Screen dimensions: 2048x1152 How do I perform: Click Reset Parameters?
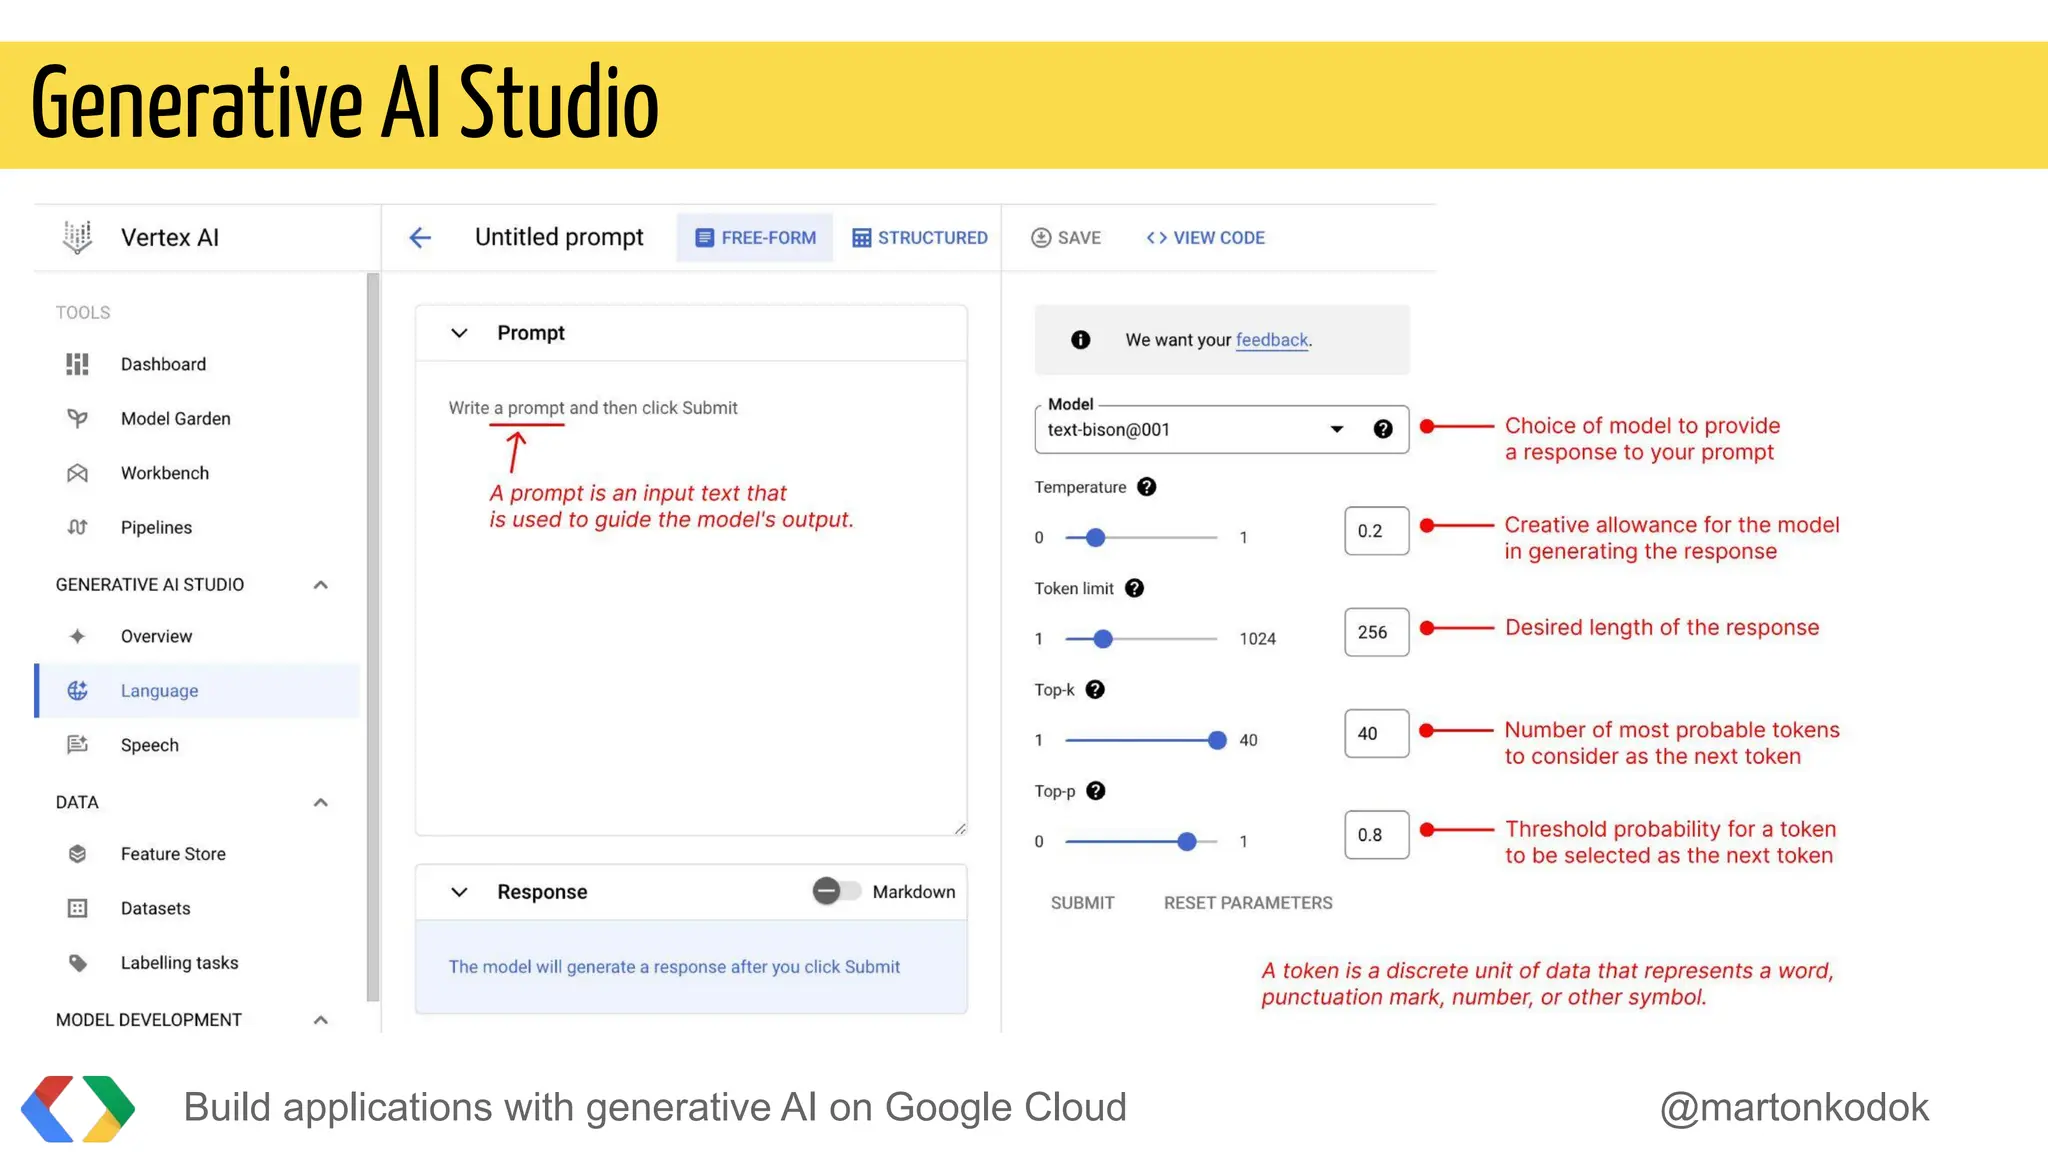tap(1248, 903)
